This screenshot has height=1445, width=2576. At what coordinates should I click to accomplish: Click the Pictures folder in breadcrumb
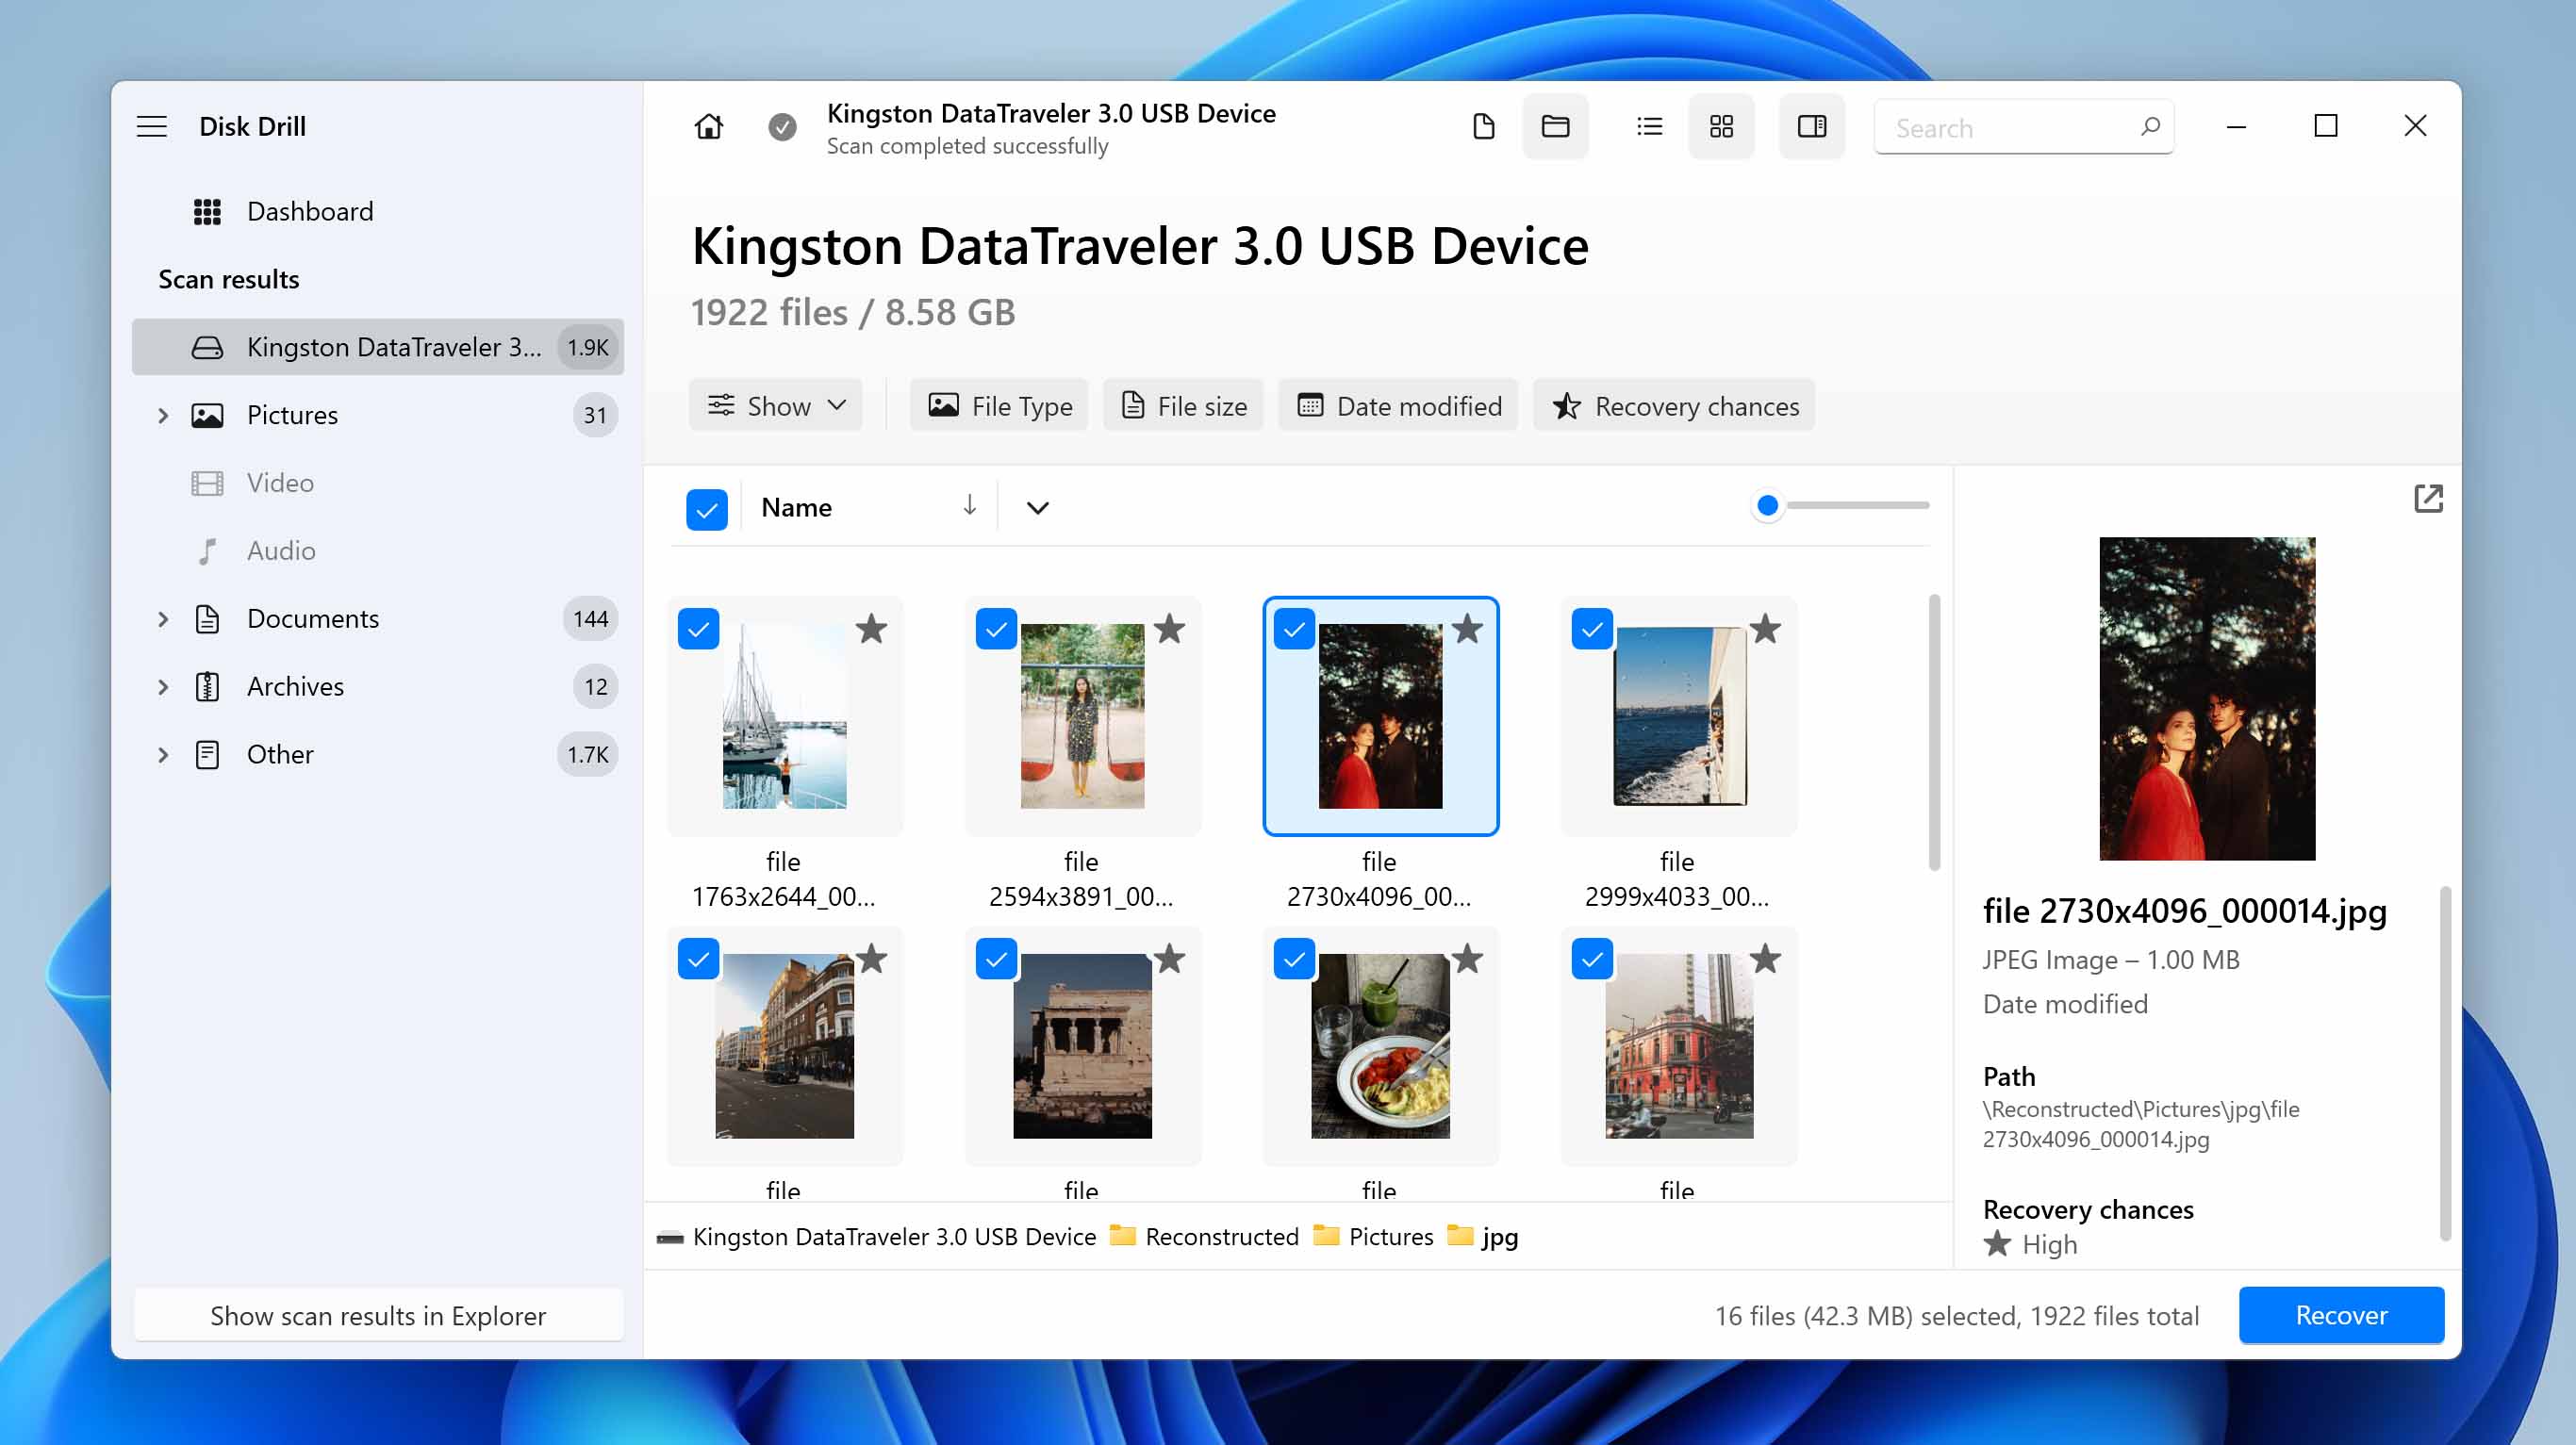point(1373,1237)
